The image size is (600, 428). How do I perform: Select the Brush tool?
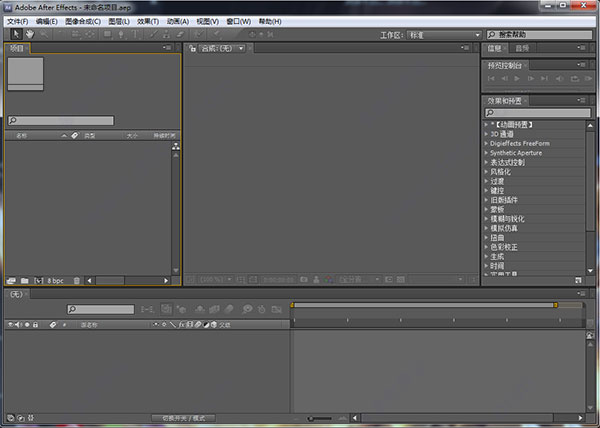click(153, 34)
